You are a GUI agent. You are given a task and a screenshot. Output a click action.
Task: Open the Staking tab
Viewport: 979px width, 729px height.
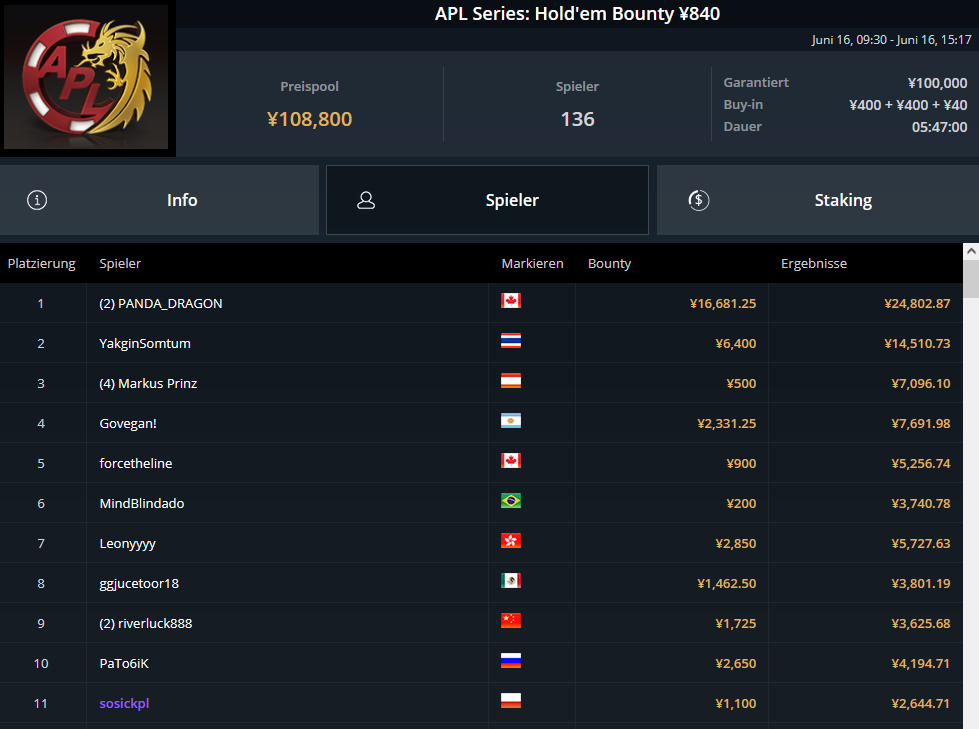[x=818, y=200]
